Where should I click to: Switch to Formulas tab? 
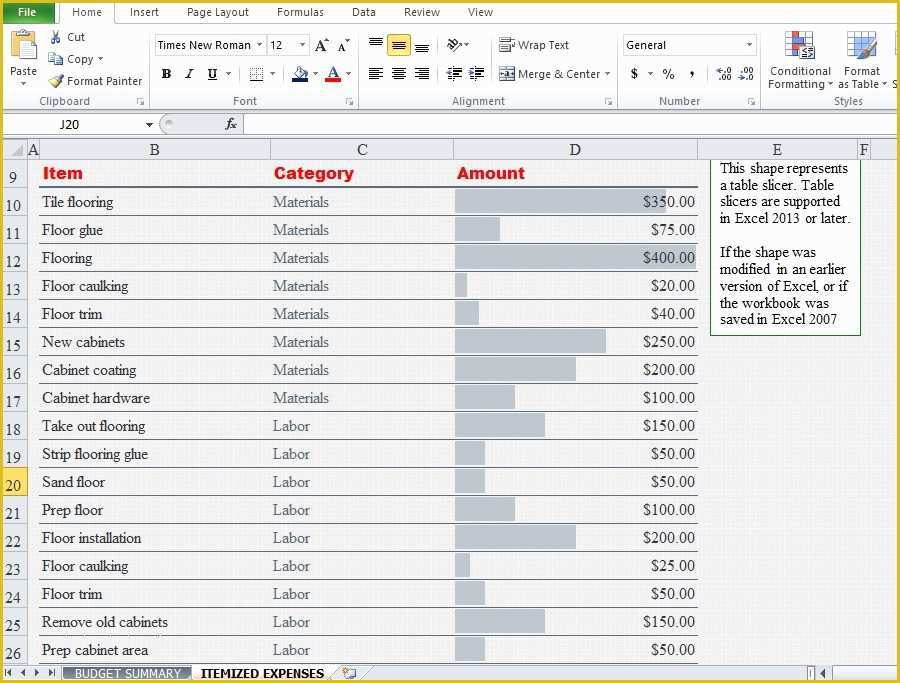pyautogui.click(x=300, y=12)
